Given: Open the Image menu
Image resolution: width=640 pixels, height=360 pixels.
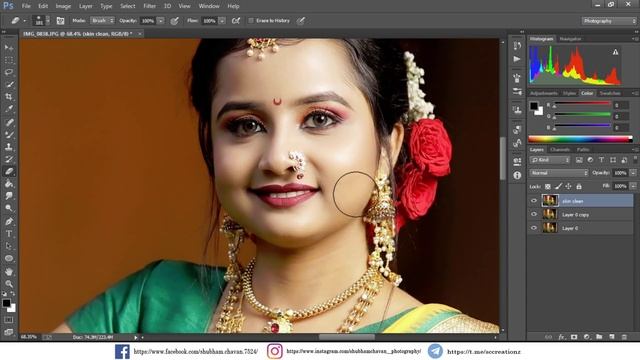Looking at the screenshot, I should 63,6.
